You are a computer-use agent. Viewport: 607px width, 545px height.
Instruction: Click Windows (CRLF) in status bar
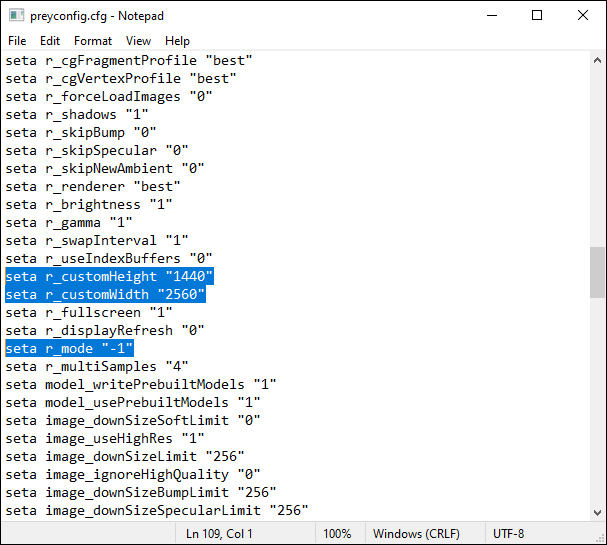click(x=416, y=534)
